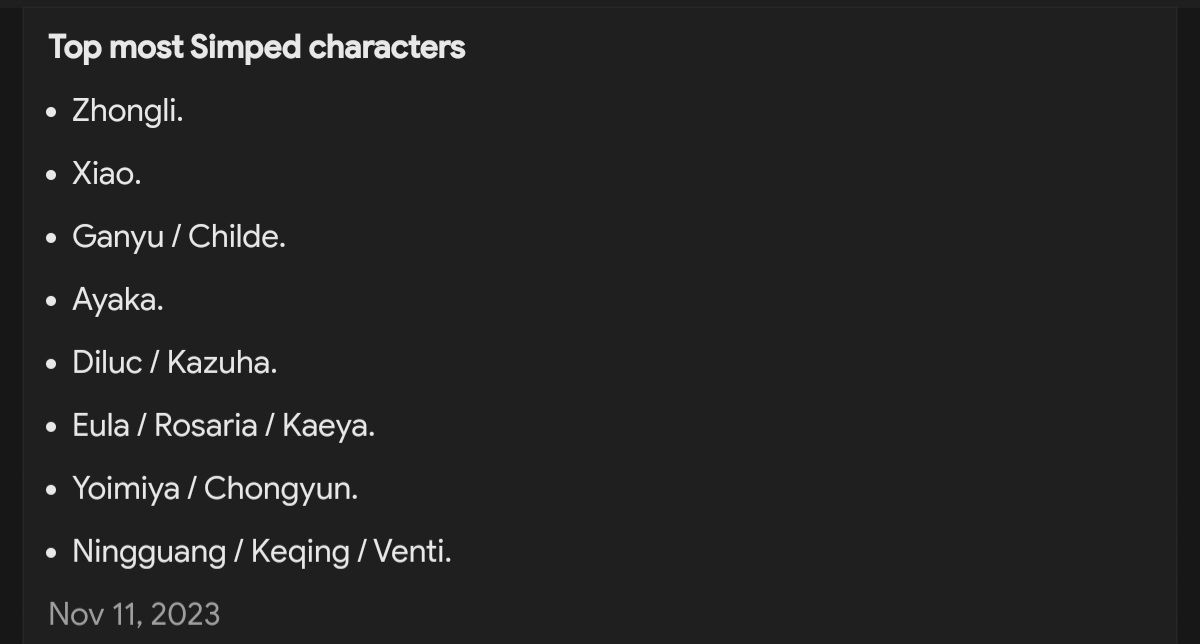Image resolution: width=1200 pixels, height=644 pixels.
Task: Click the bullet point beside Ayaka
Action: [52, 301]
